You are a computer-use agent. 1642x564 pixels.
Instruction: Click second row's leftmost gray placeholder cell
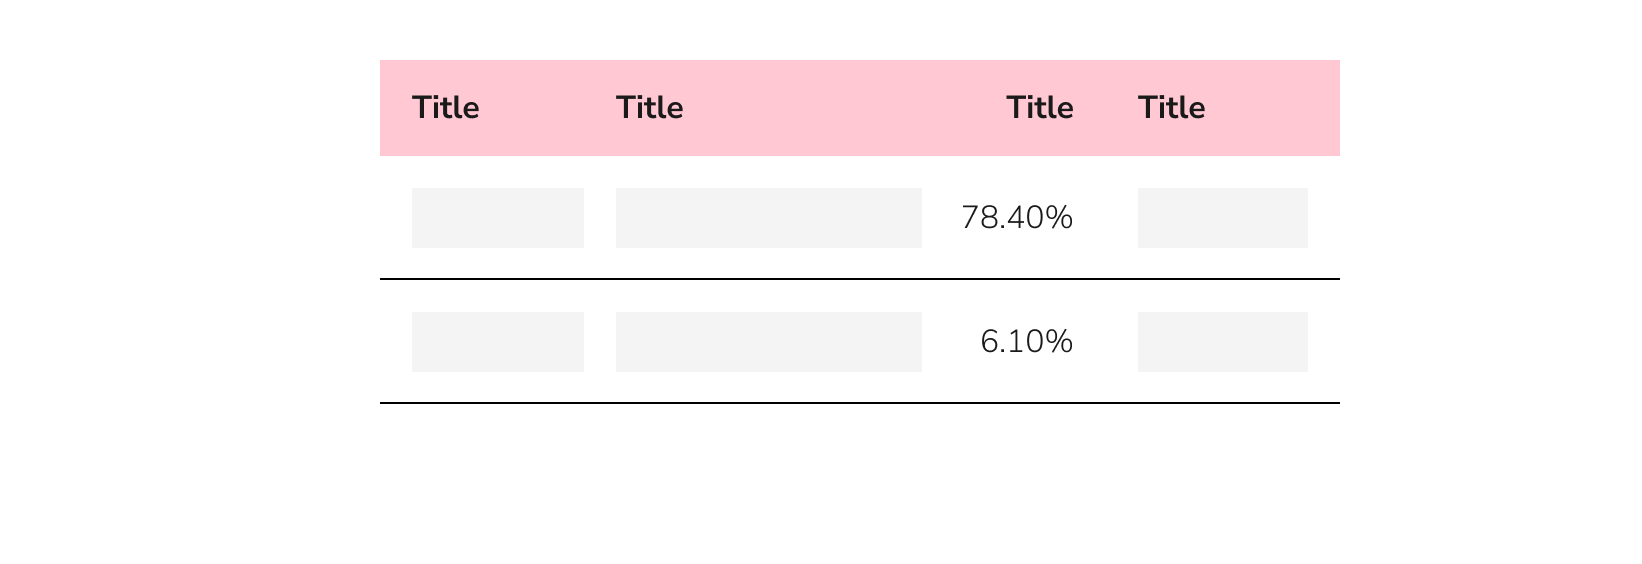tap(498, 342)
